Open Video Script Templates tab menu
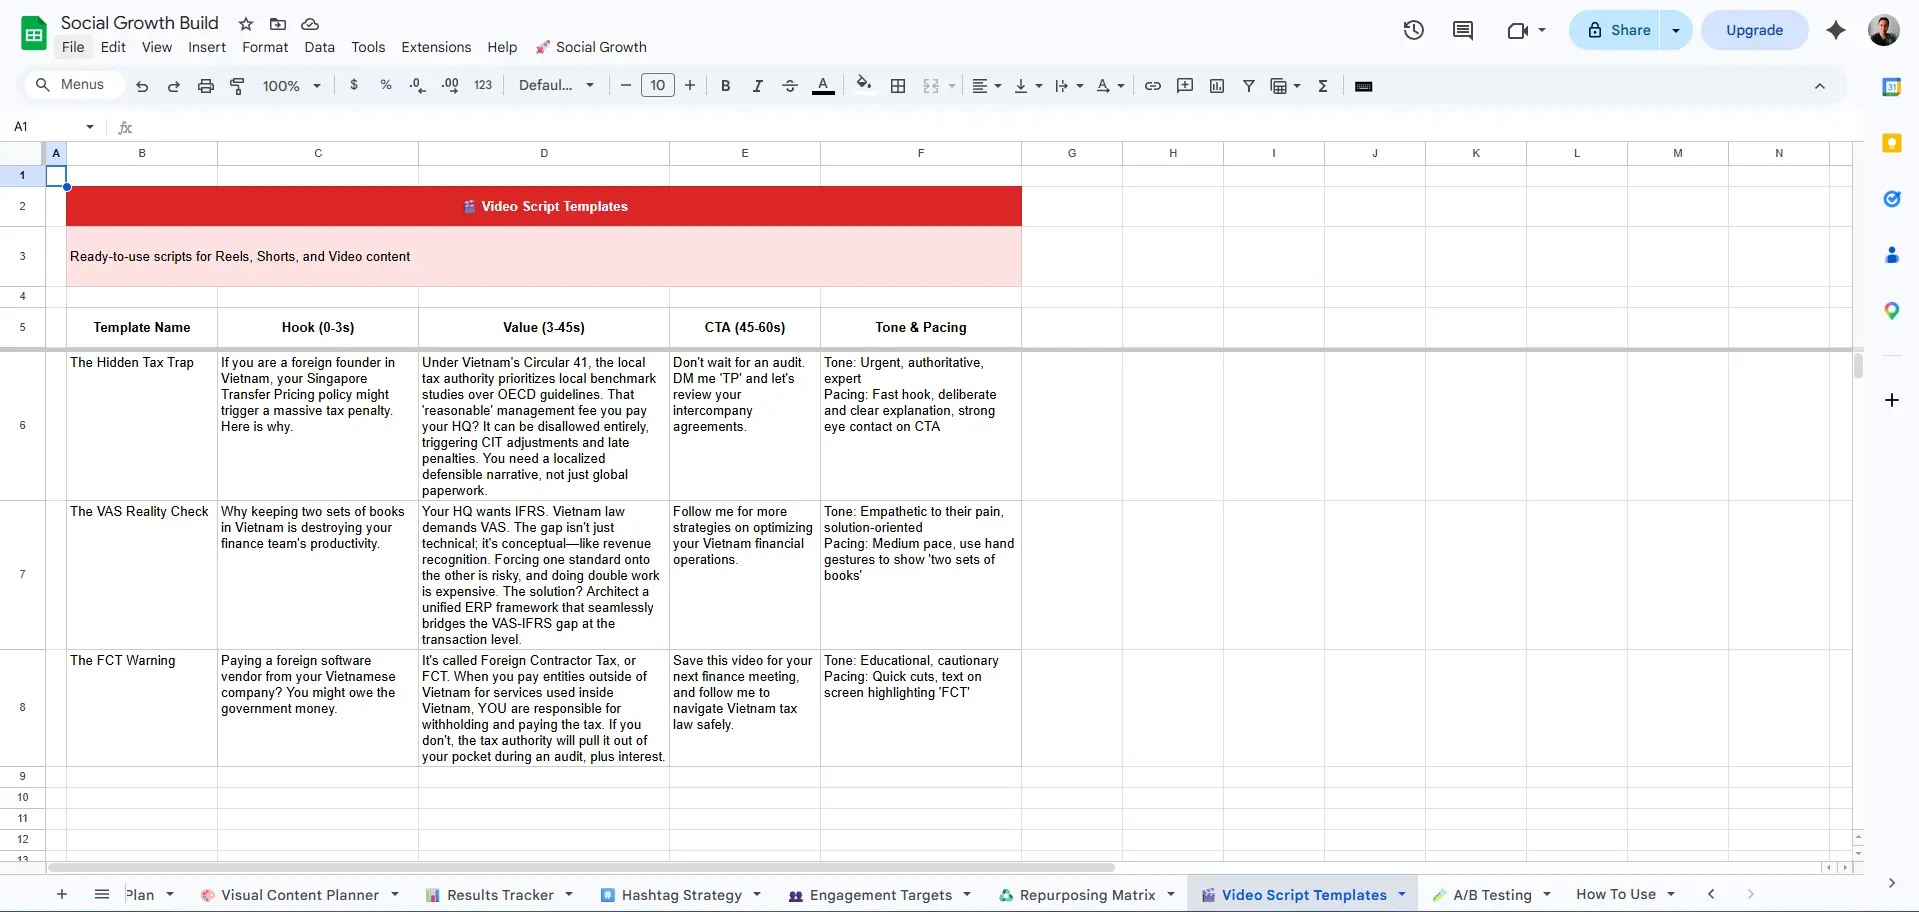The height and width of the screenshot is (912, 1919). click(1402, 894)
